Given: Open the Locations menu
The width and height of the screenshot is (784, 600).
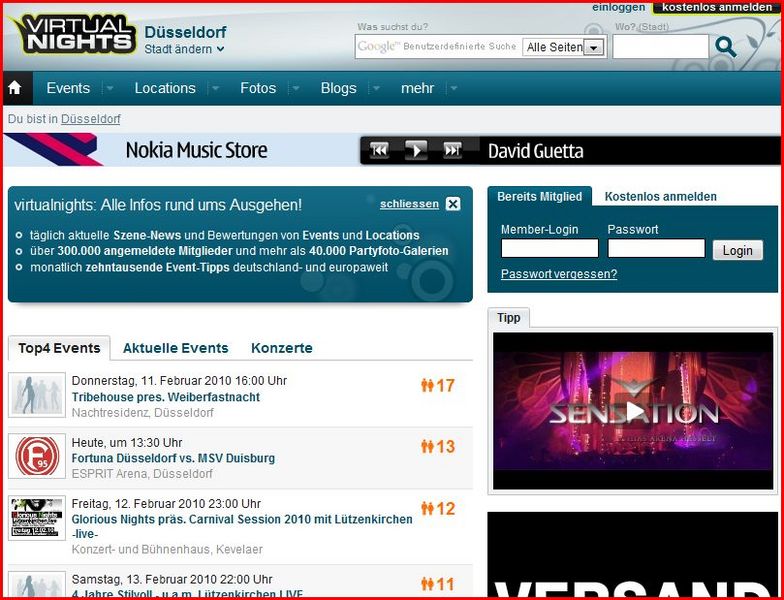Looking at the screenshot, I should (x=165, y=88).
